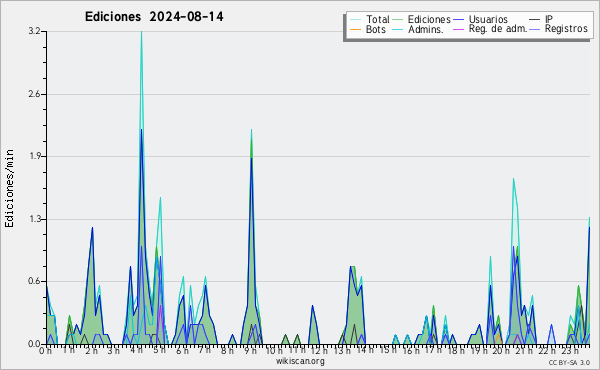Screen dimensions: 600x370
Task: Click the Total peak before 21 h
Action: (x=514, y=179)
